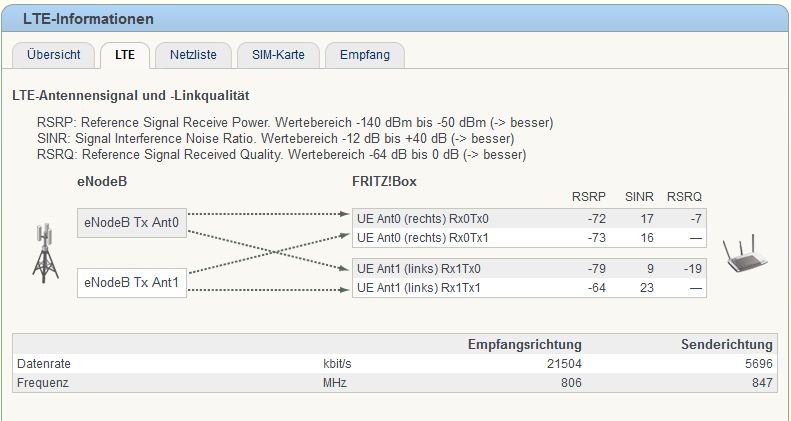Open the SIM-Karte tab
791x421 pixels.
(x=278, y=55)
